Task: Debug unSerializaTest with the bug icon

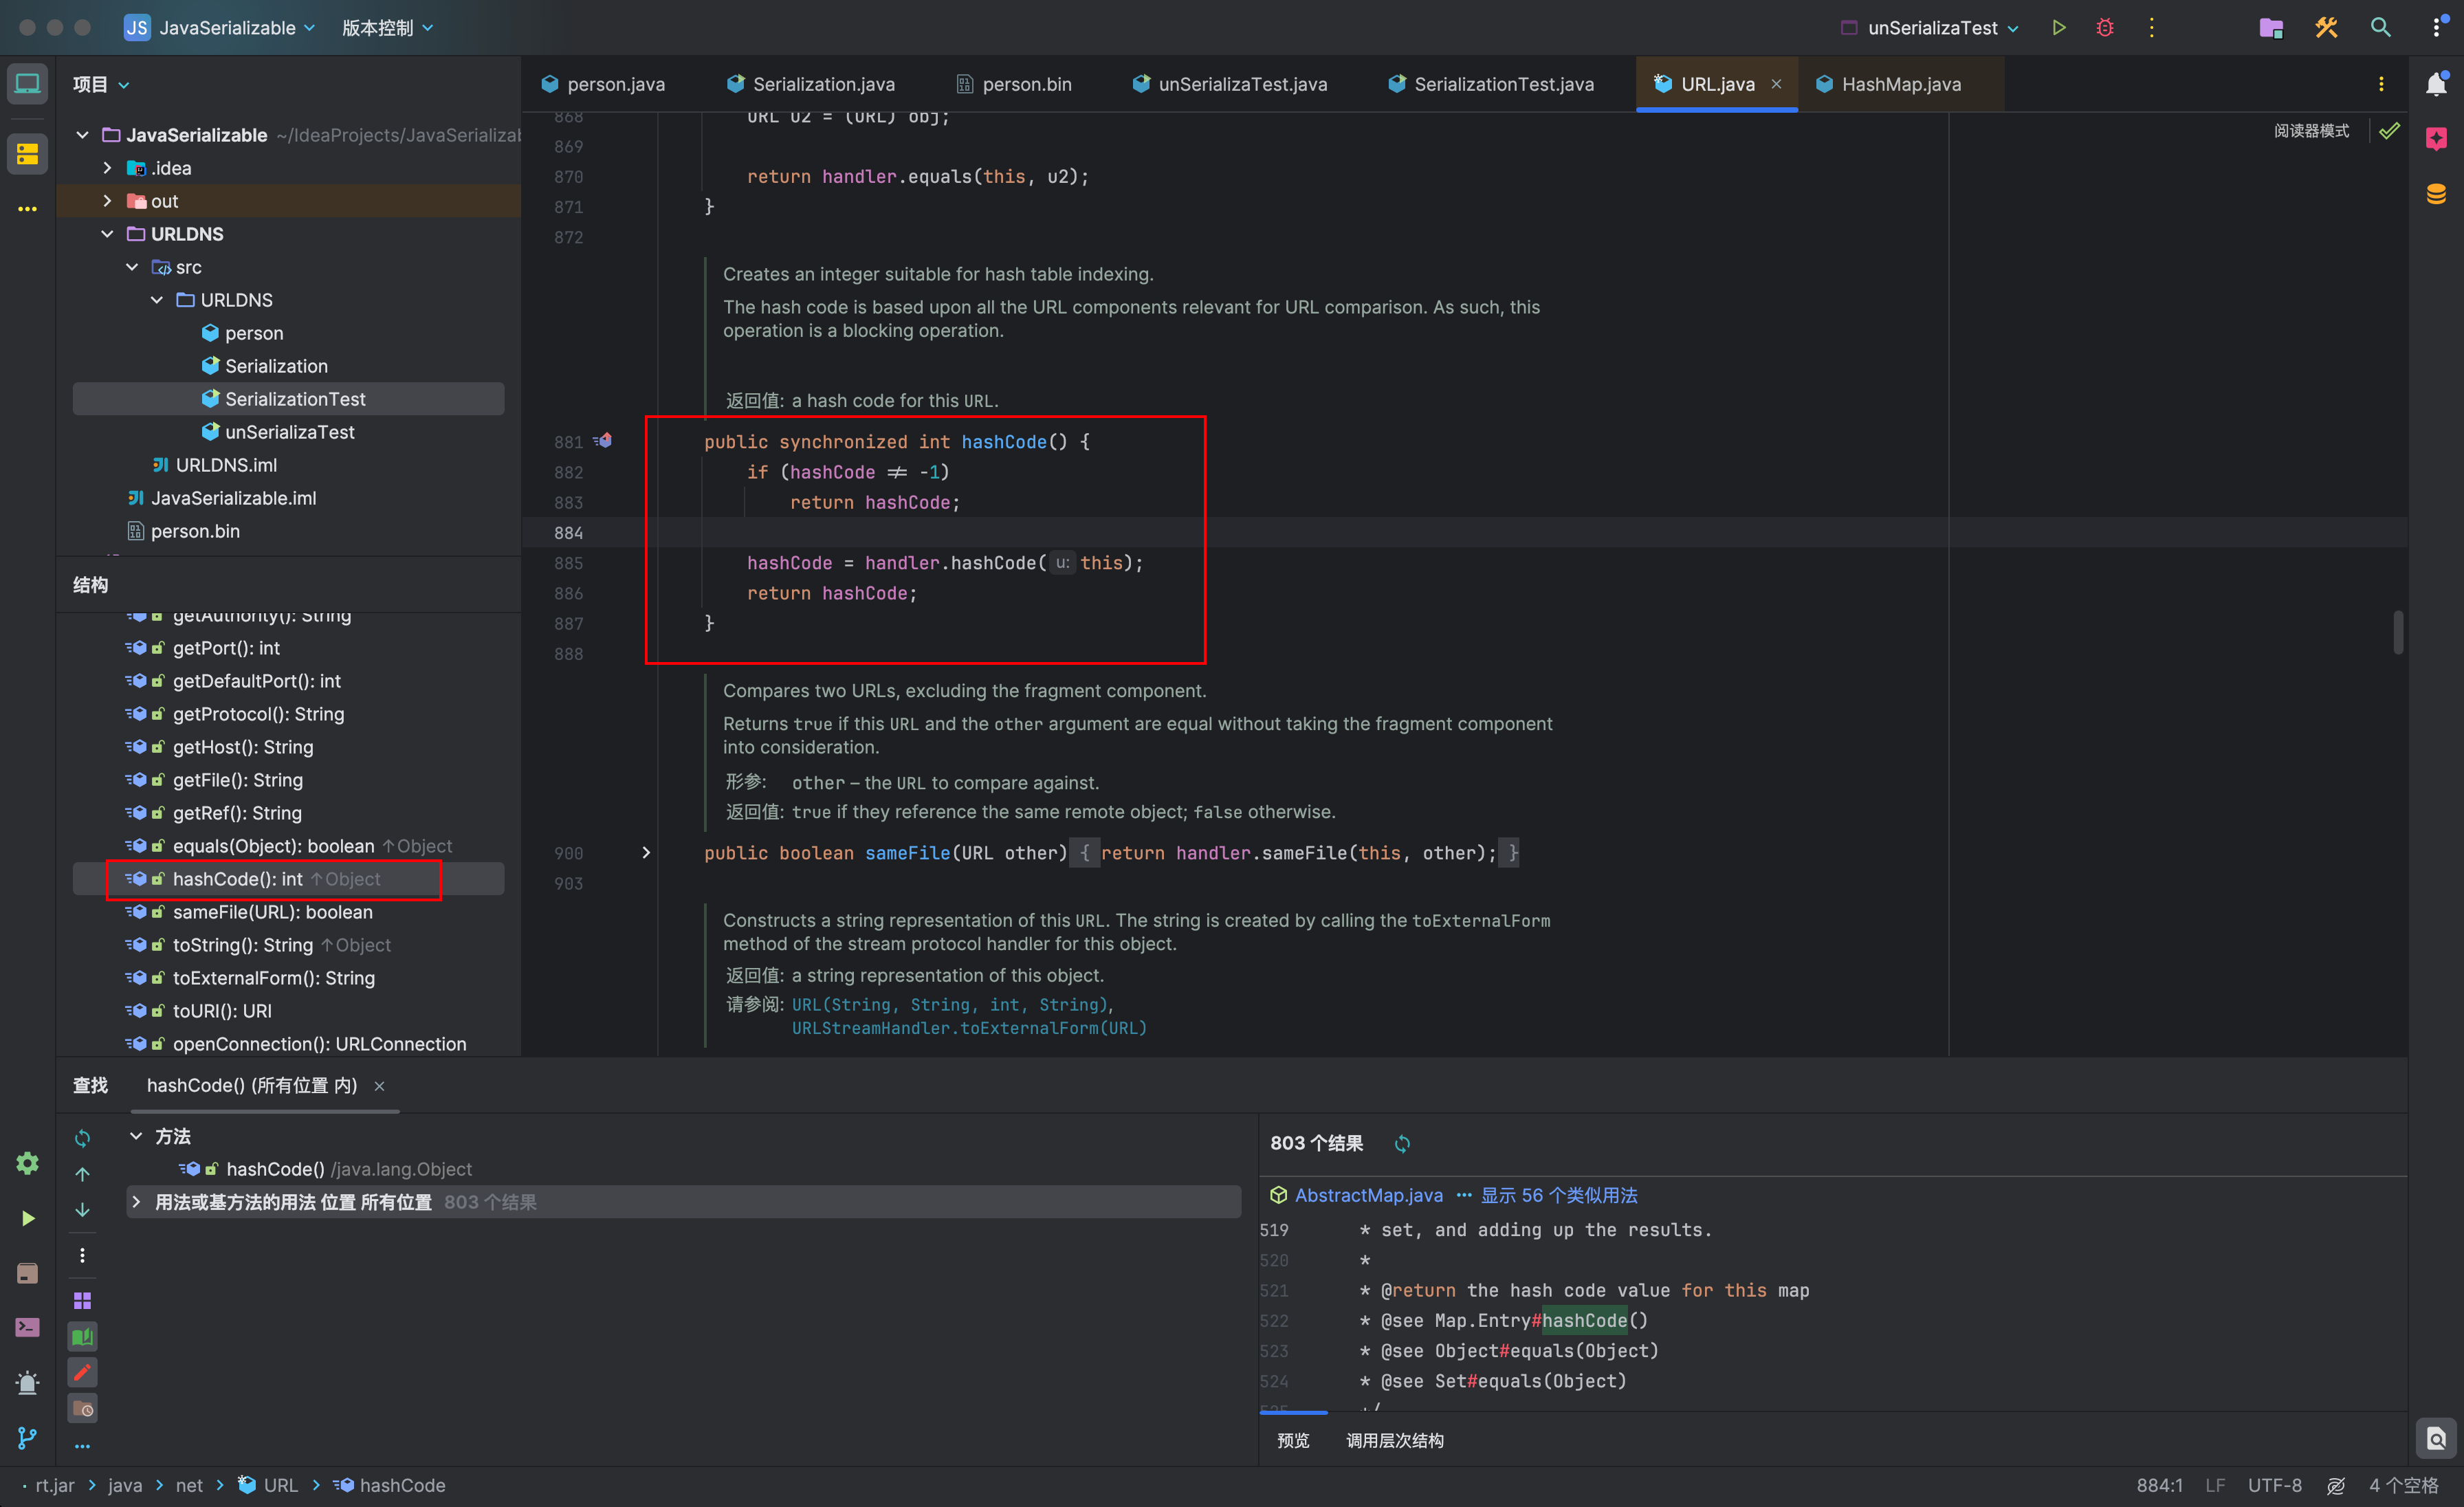Action: 2105,28
